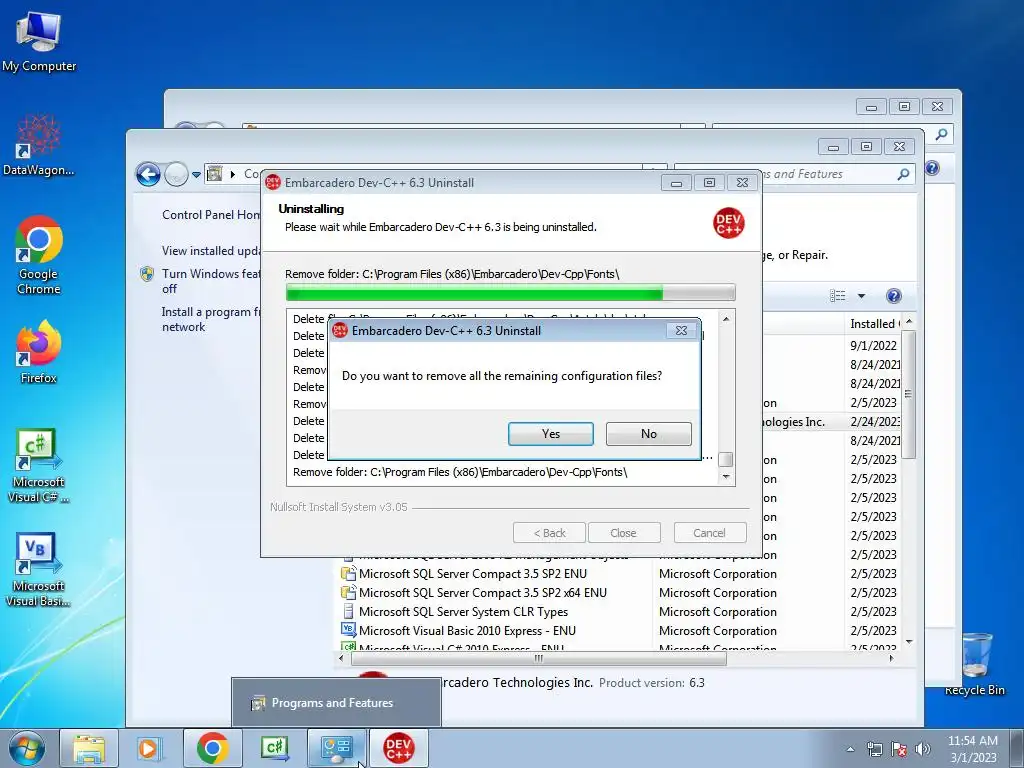Switch to Chrome in the taskbar

212,748
